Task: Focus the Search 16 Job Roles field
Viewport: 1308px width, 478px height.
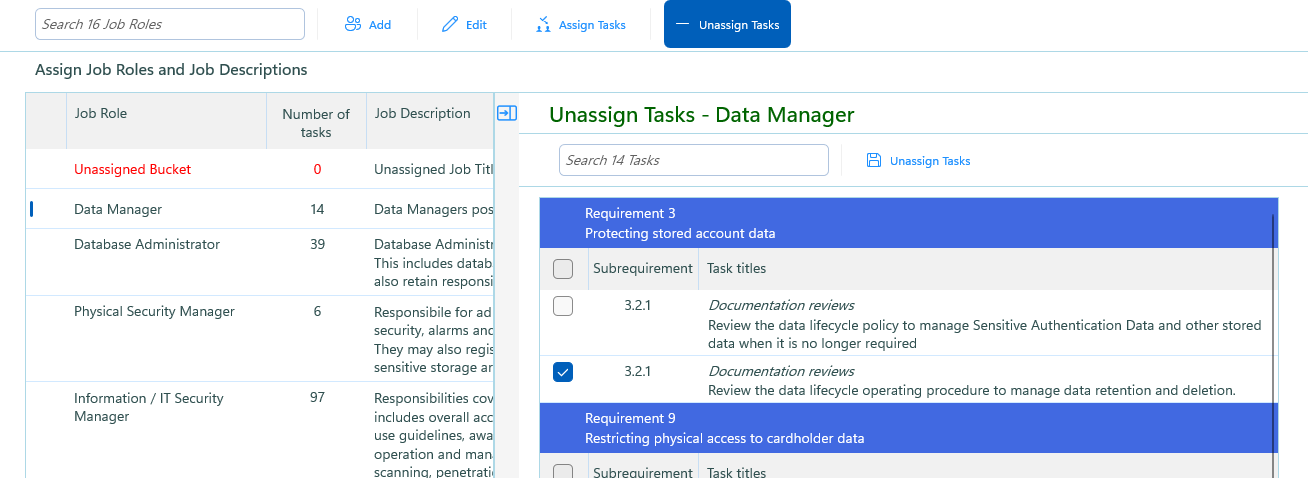Action: [170, 24]
